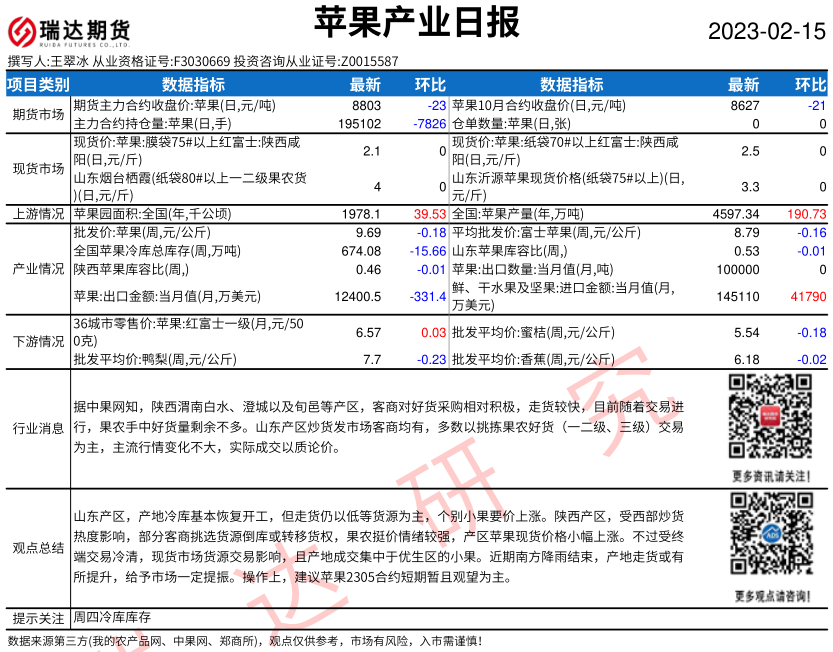Click the red 190.73 apple output change value

pyautogui.click(x=807, y=214)
